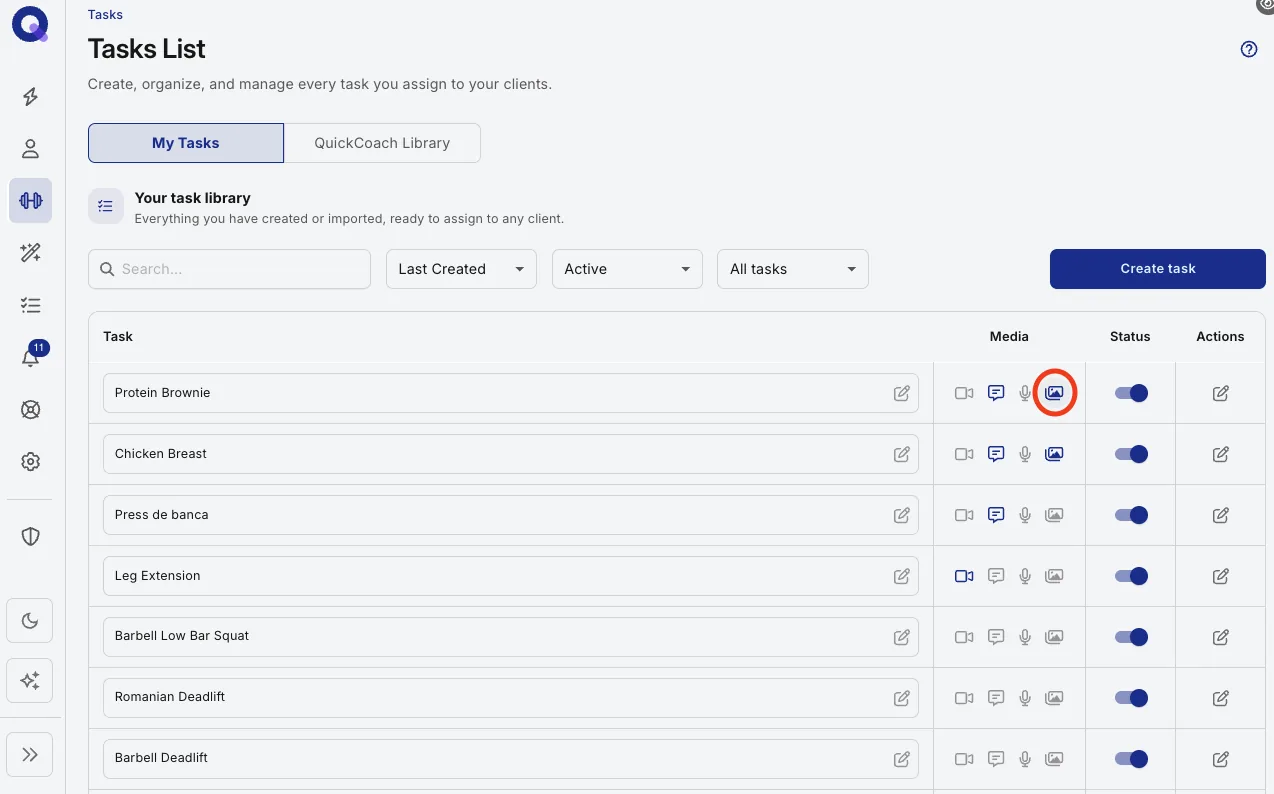Open edit action for Chicken Breast row
The image size is (1274, 794).
[x=1220, y=454]
